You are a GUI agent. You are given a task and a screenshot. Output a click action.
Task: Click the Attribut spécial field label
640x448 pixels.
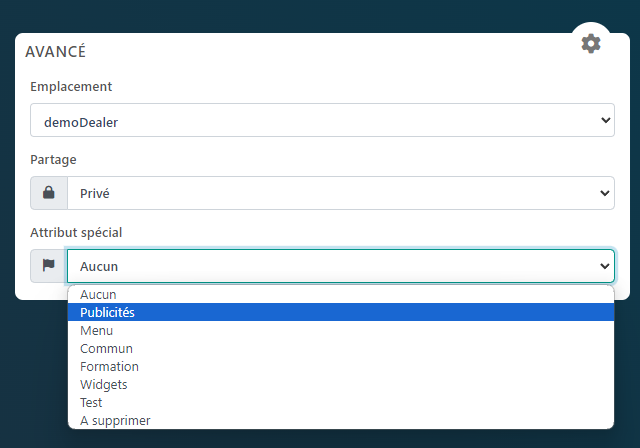pyautogui.click(x=76, y=232)
